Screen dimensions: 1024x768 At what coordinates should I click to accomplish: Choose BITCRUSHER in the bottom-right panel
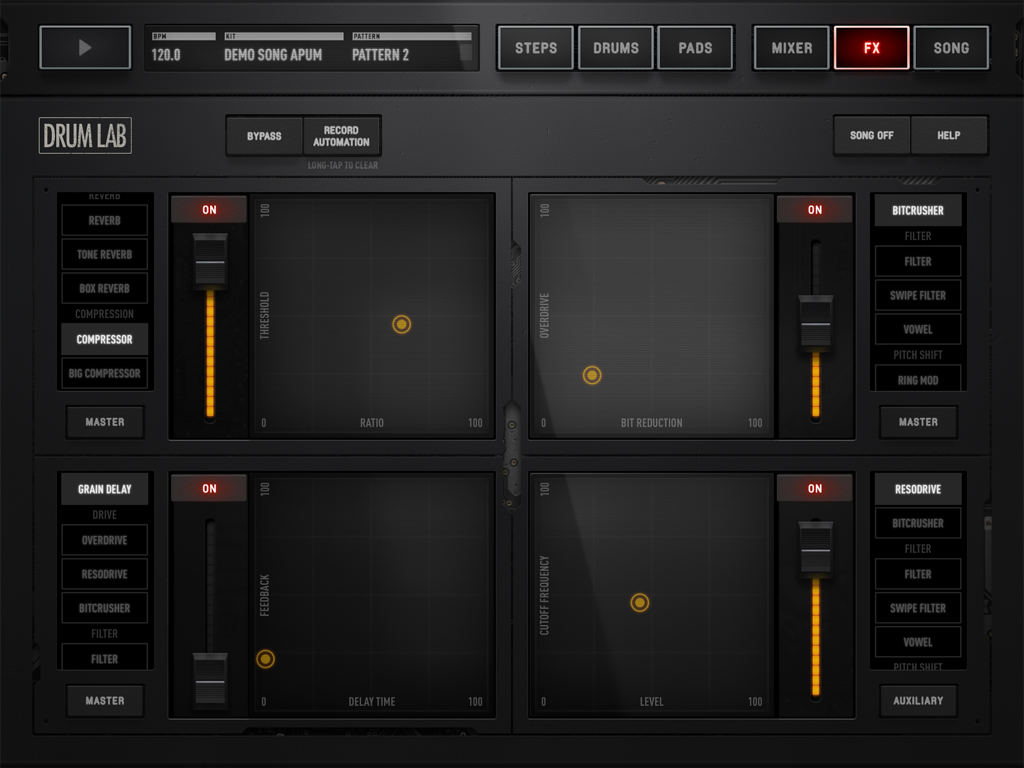point(917,523)
